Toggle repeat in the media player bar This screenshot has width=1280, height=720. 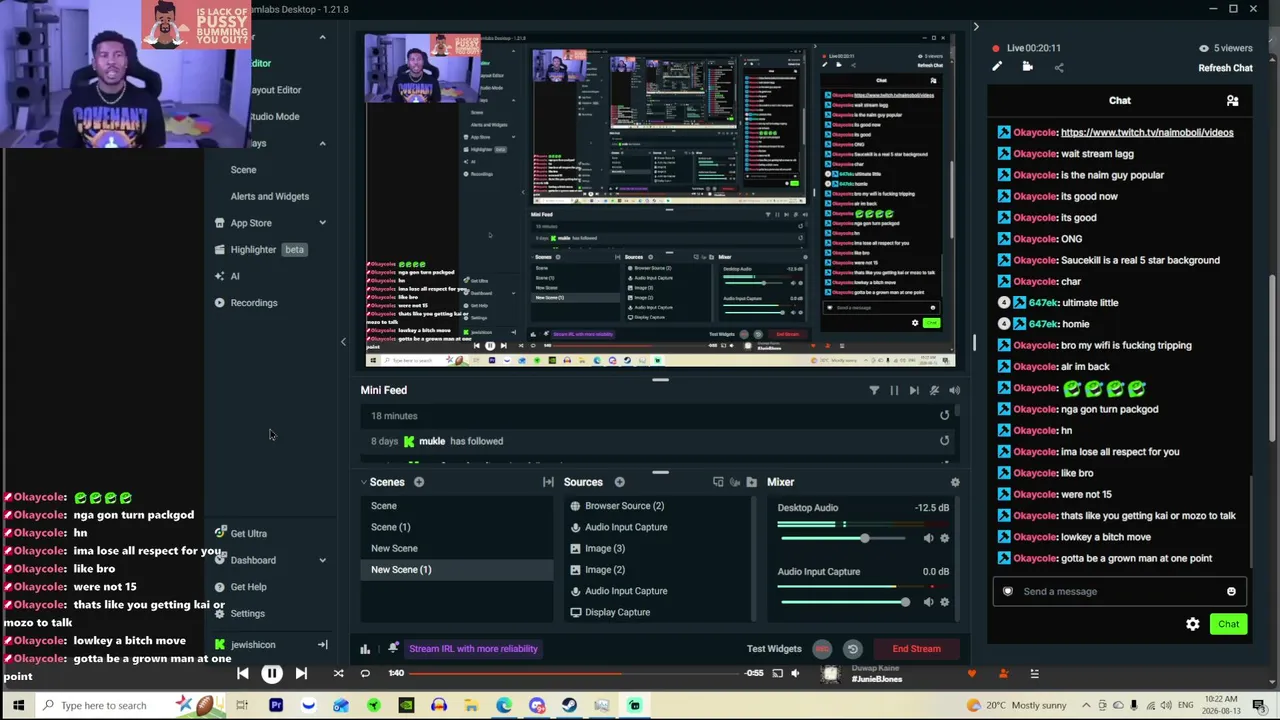point(365,674)
